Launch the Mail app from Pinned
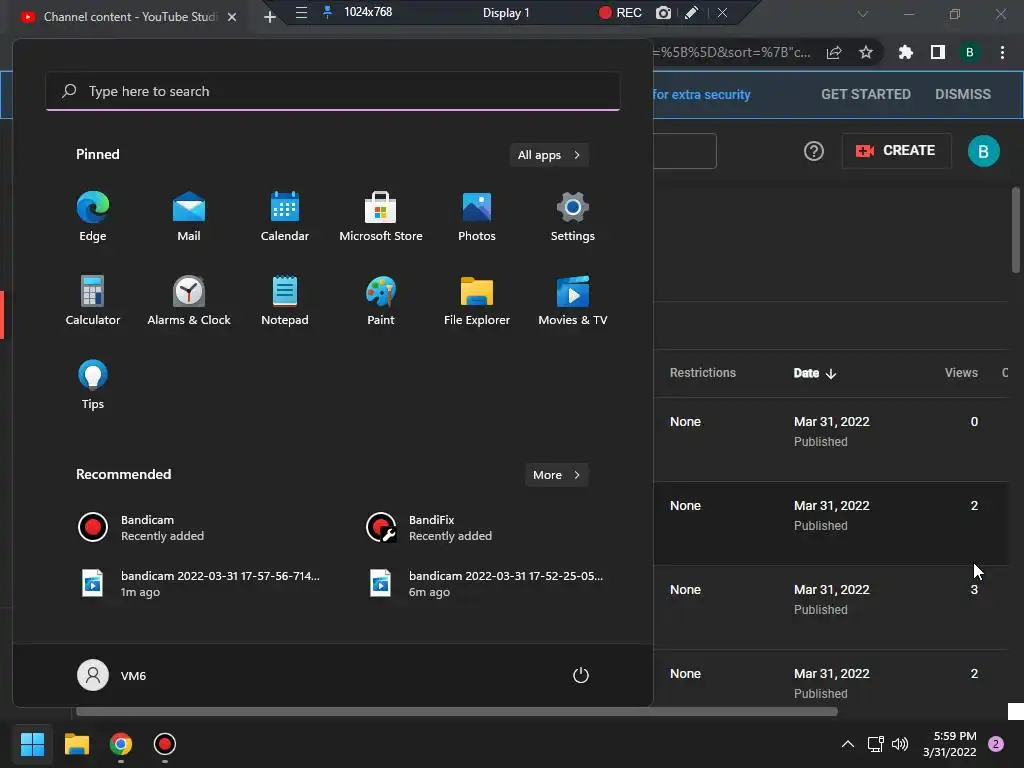1024x768 pixels. click(189, 217)
